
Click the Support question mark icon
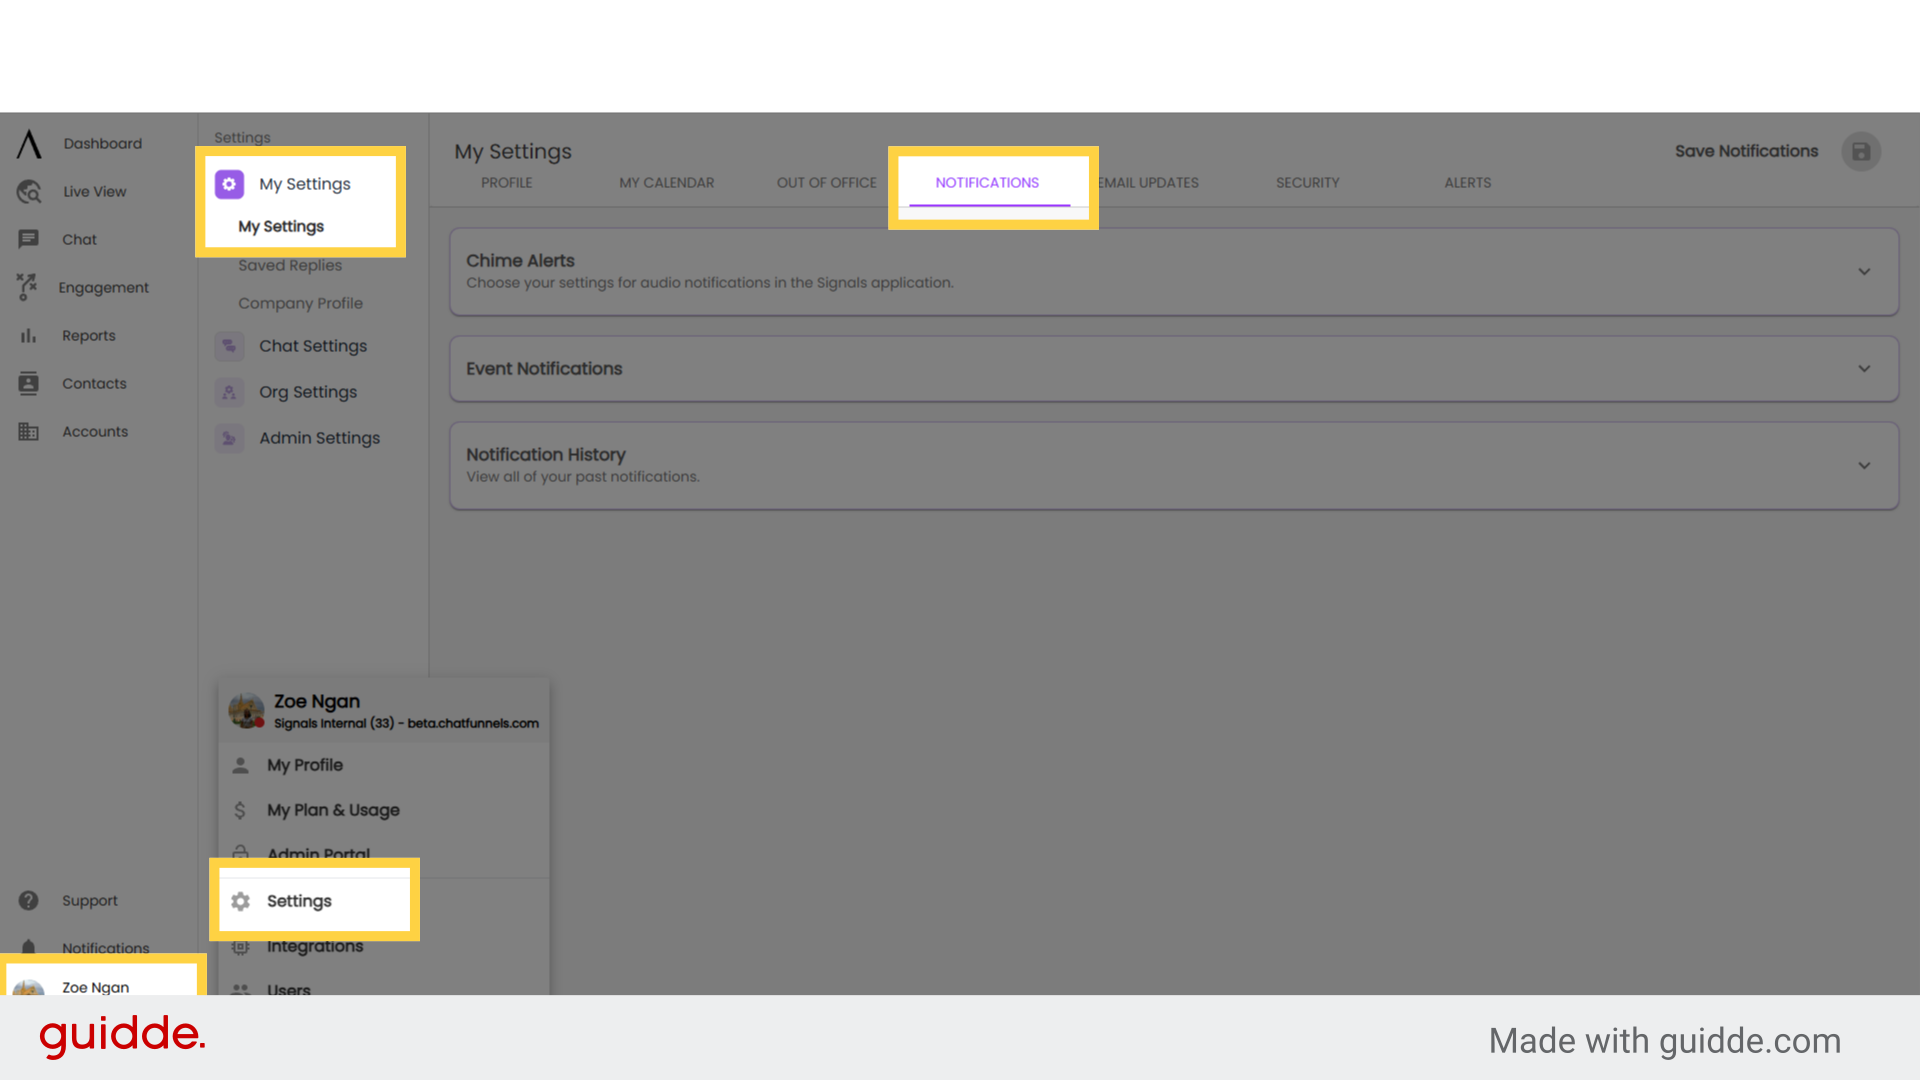click(x=28, y=900)
